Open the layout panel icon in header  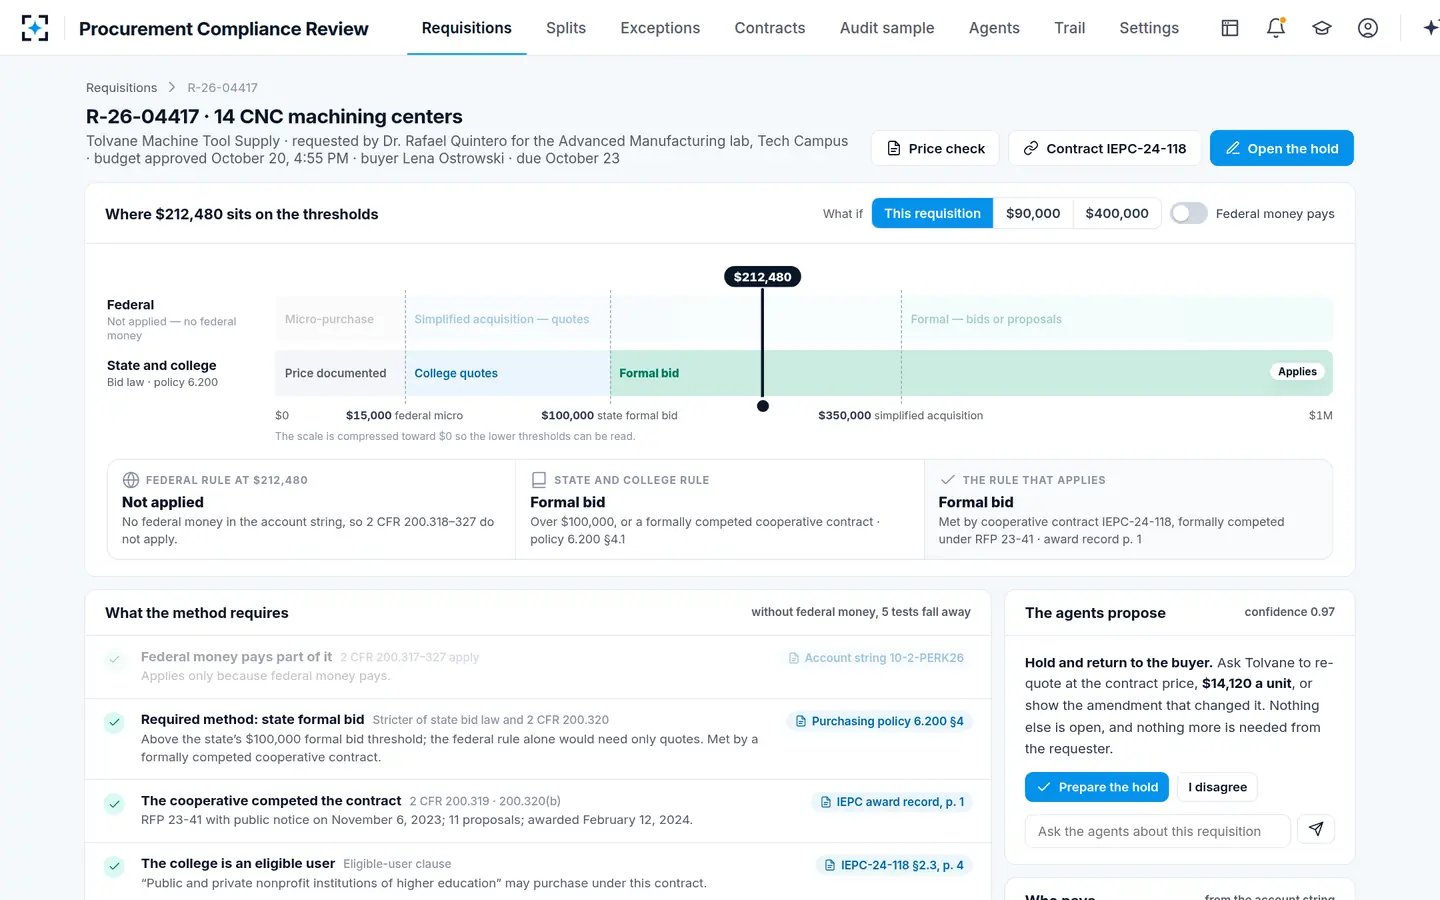pyautogui.click(x=1230, y=28)
